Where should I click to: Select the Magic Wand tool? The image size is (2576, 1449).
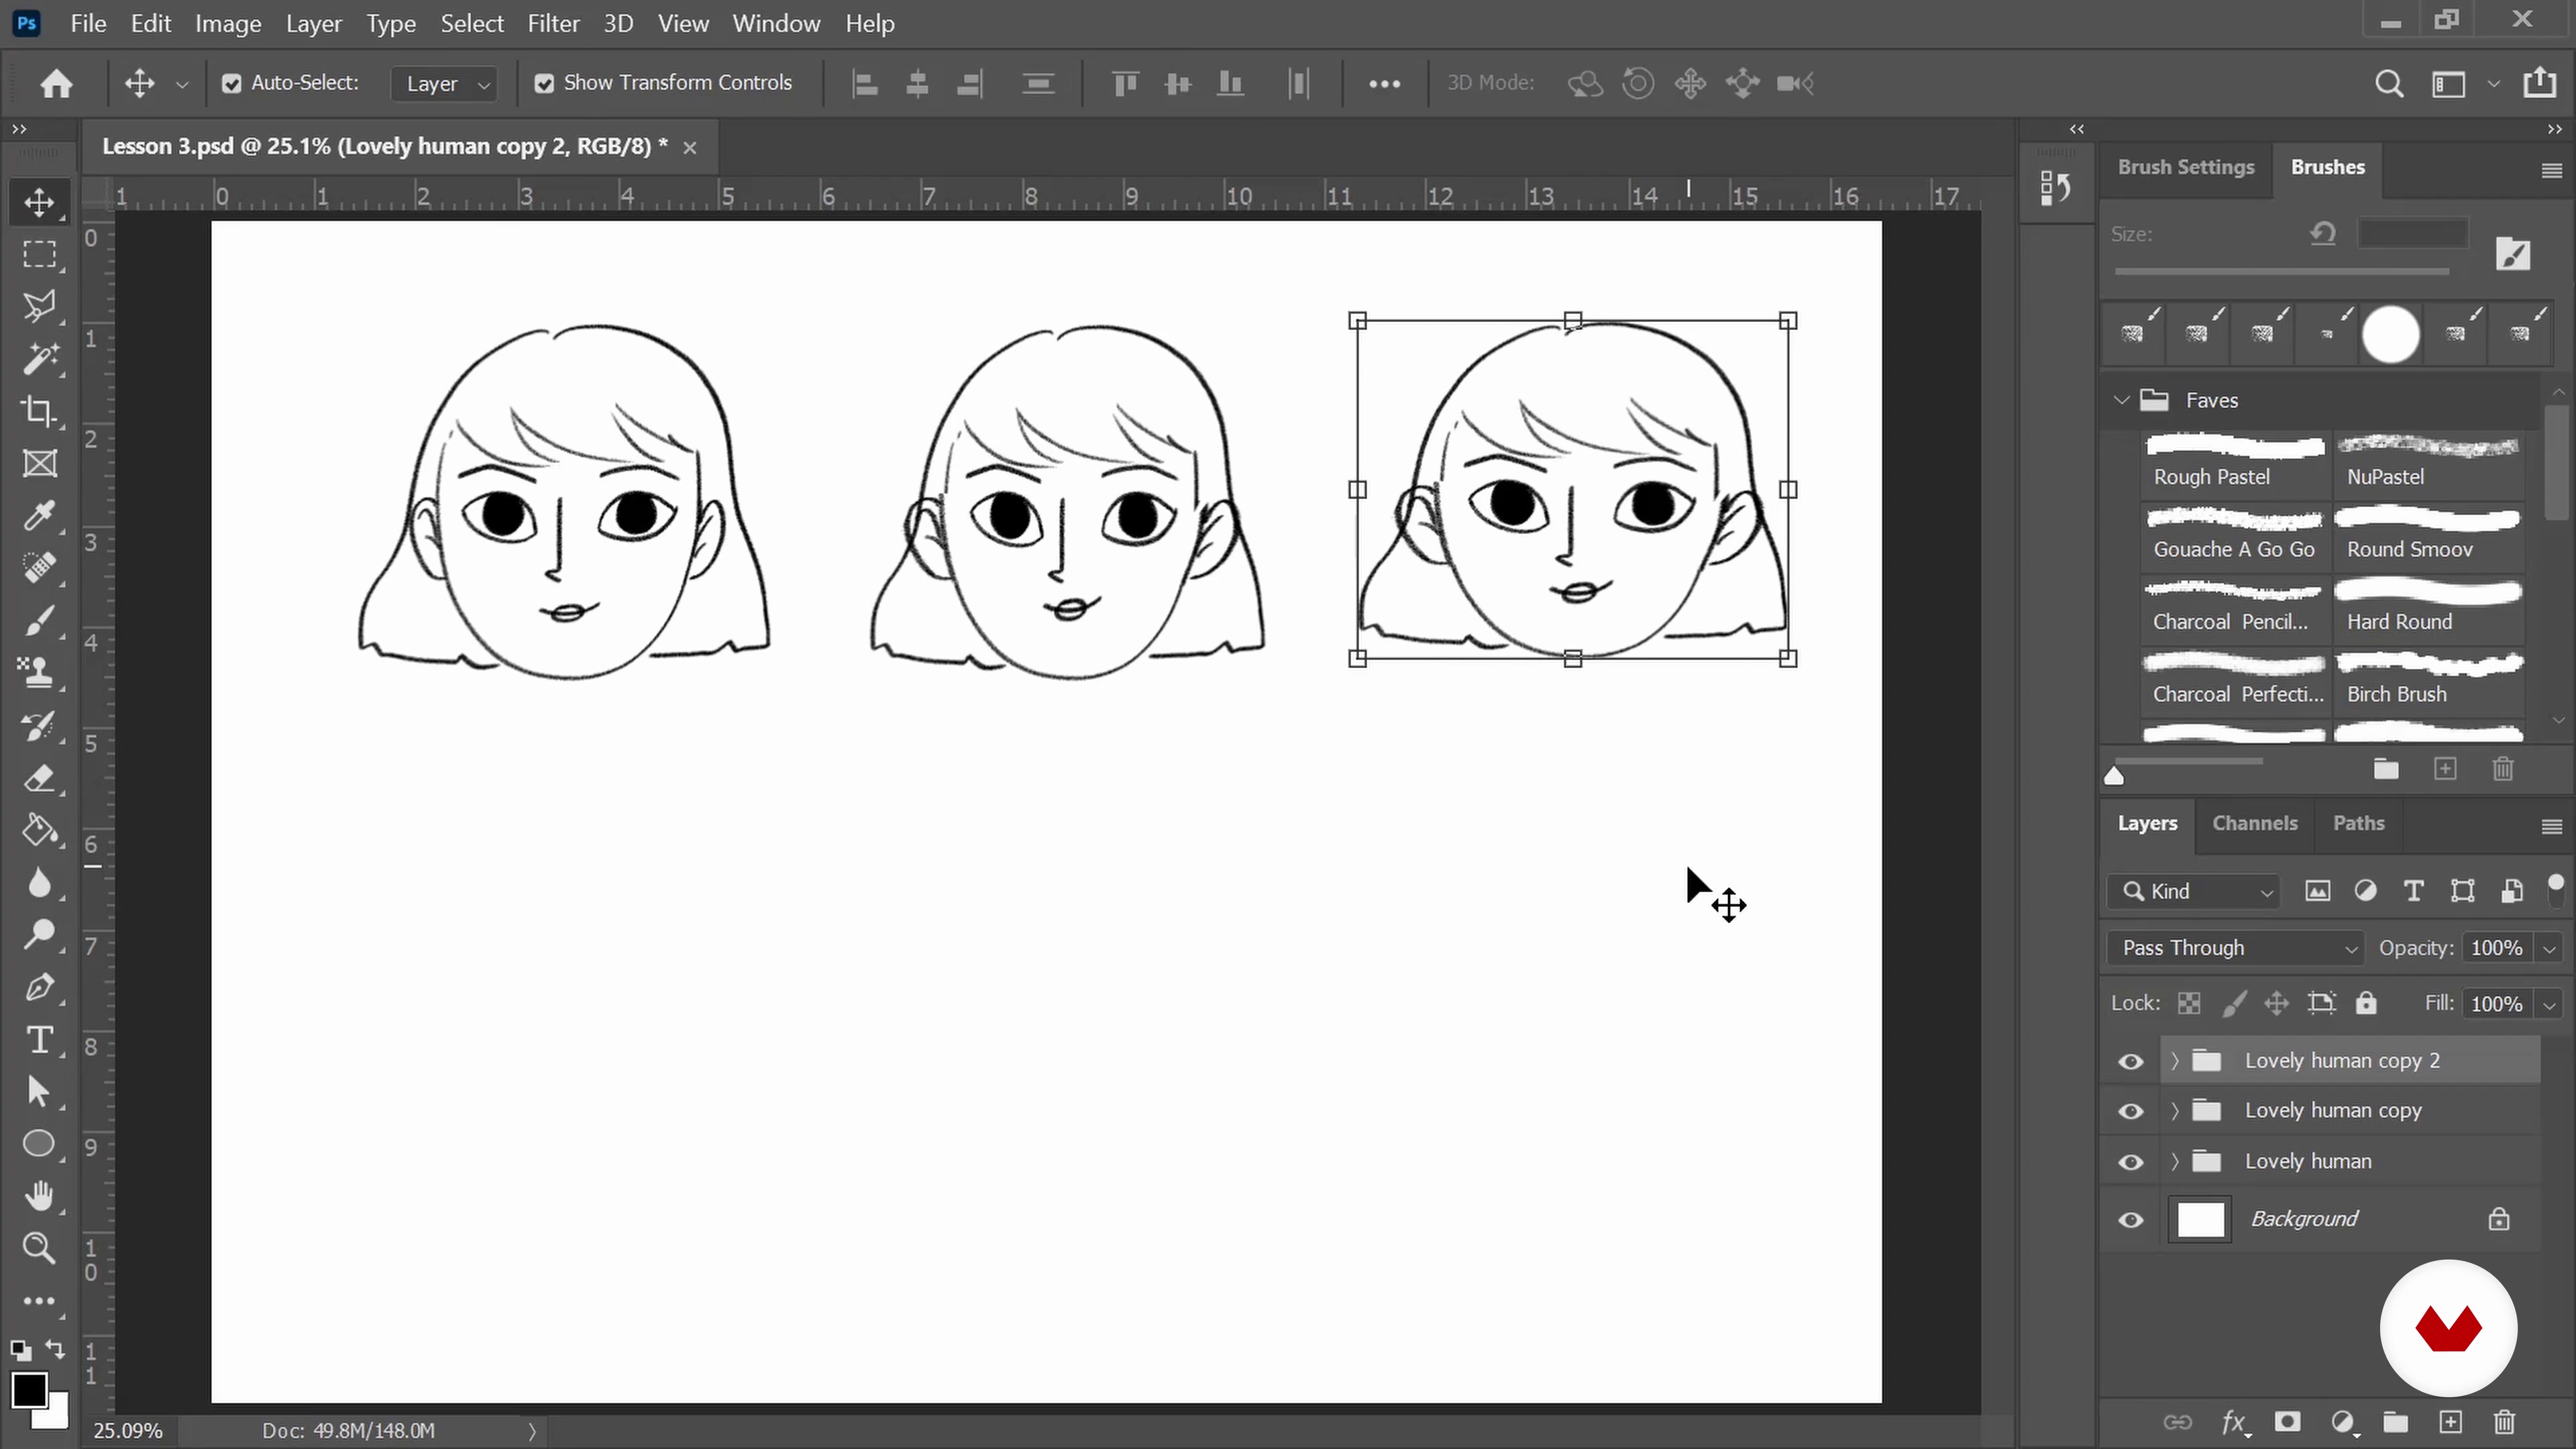[x=40, y=358]
